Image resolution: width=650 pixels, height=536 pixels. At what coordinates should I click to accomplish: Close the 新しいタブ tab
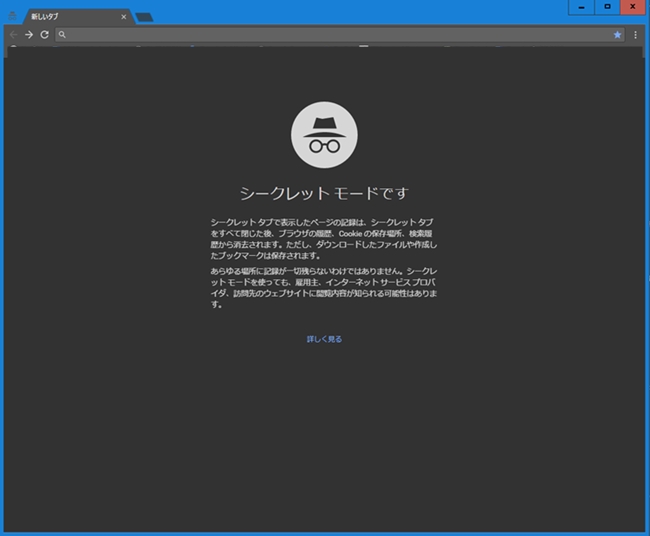[x=123, y=17]
